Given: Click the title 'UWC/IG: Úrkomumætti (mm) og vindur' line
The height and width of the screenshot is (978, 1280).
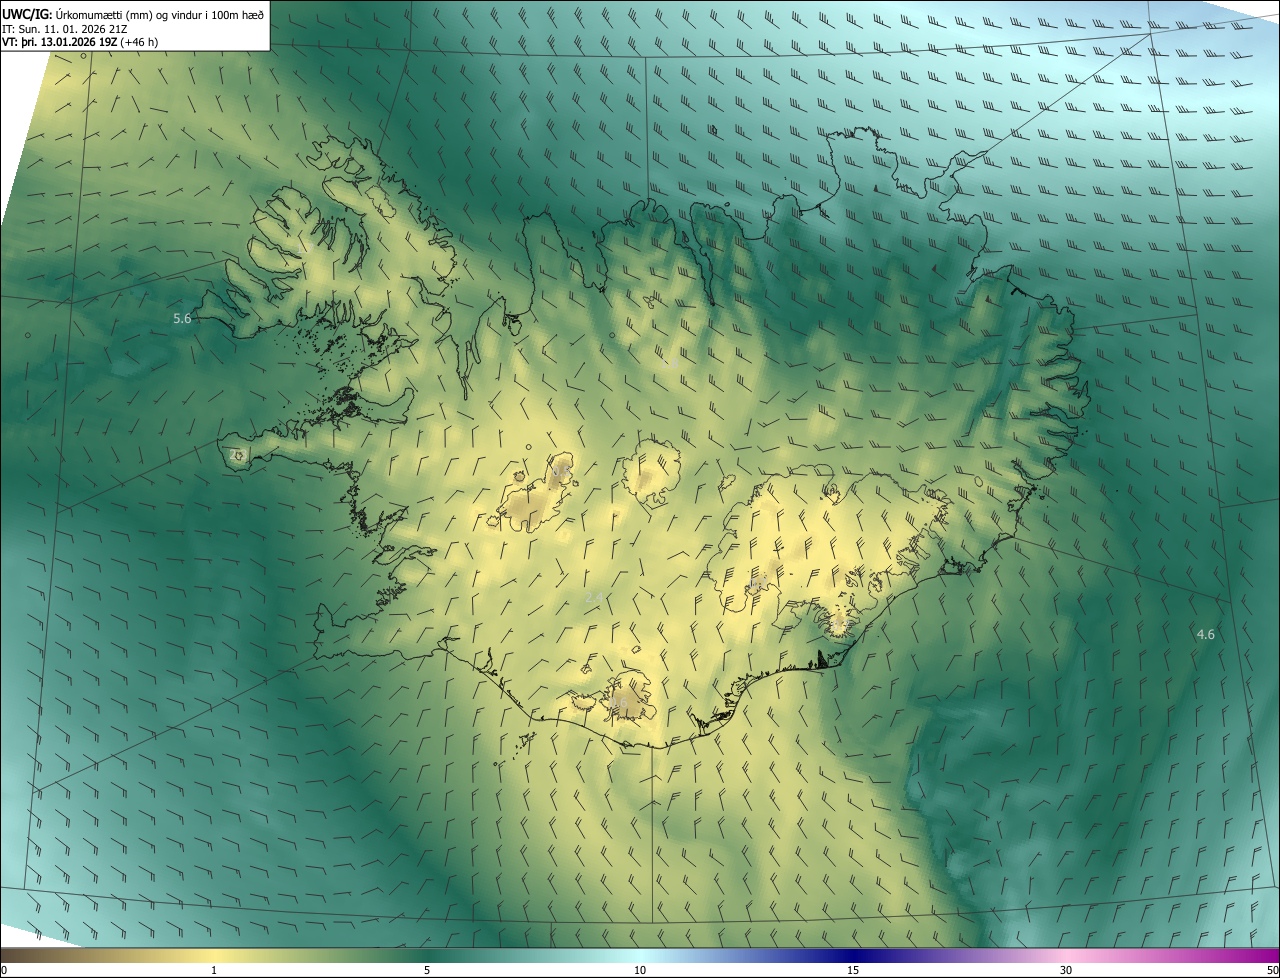Looking at the screenshot, I should click(133, 14).
